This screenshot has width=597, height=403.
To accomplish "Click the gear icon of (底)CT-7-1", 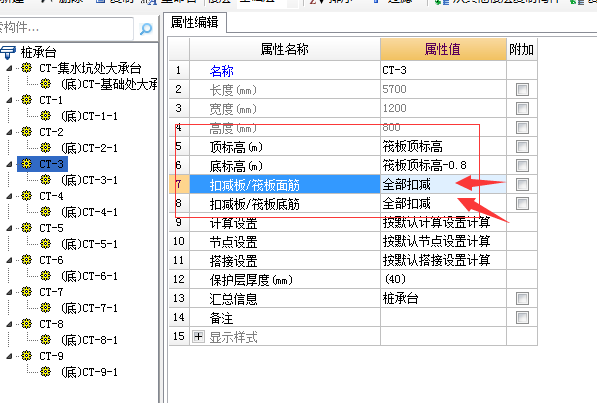I will 45,307.
